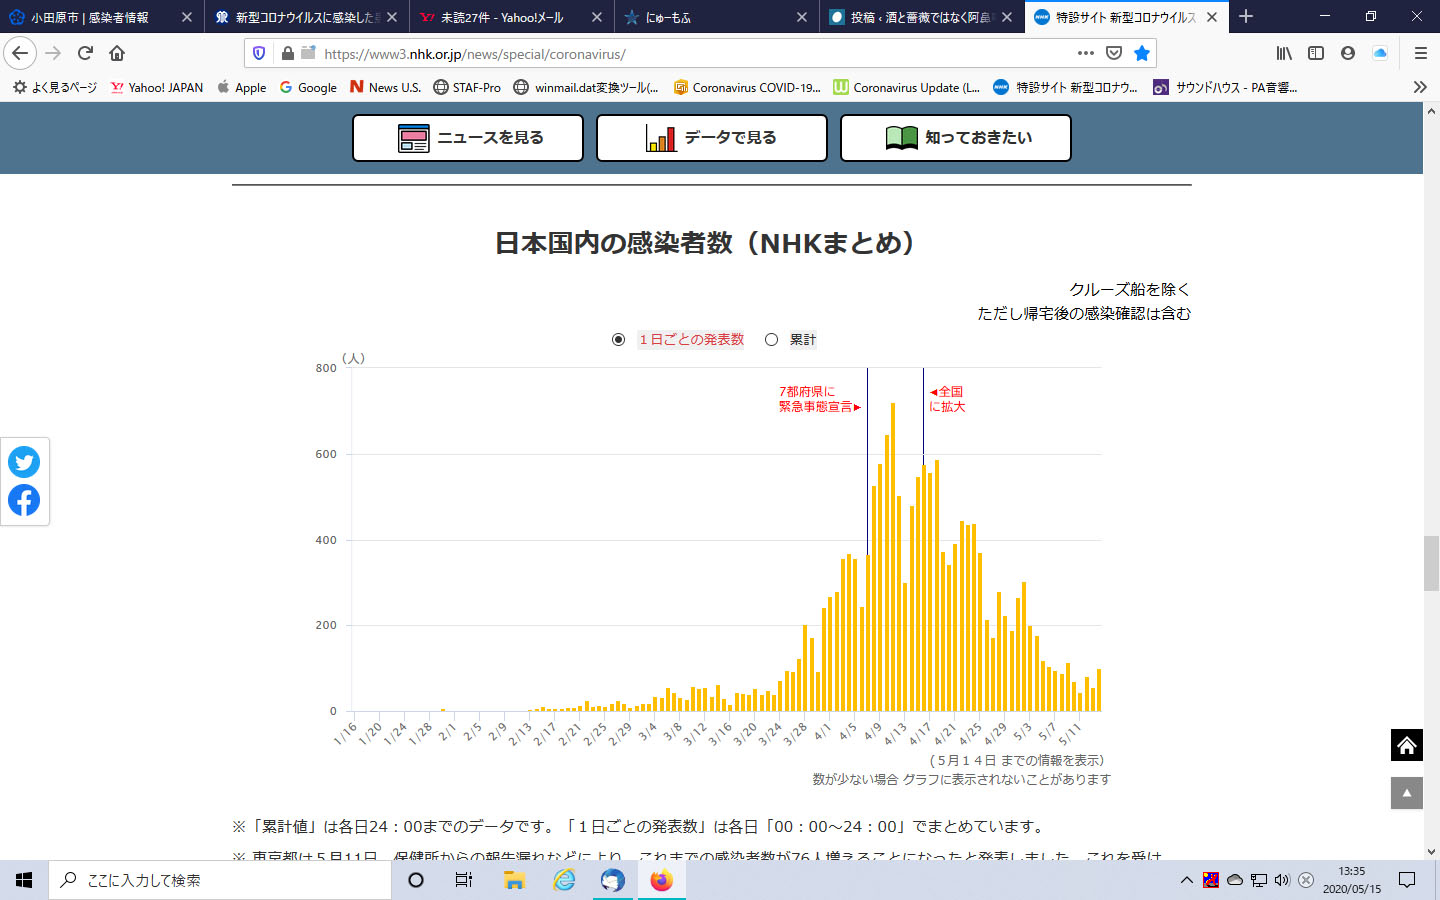This screenshot has width=1440, height=900.
Task: Click the home icon on right side
Action: (1406, 745)
